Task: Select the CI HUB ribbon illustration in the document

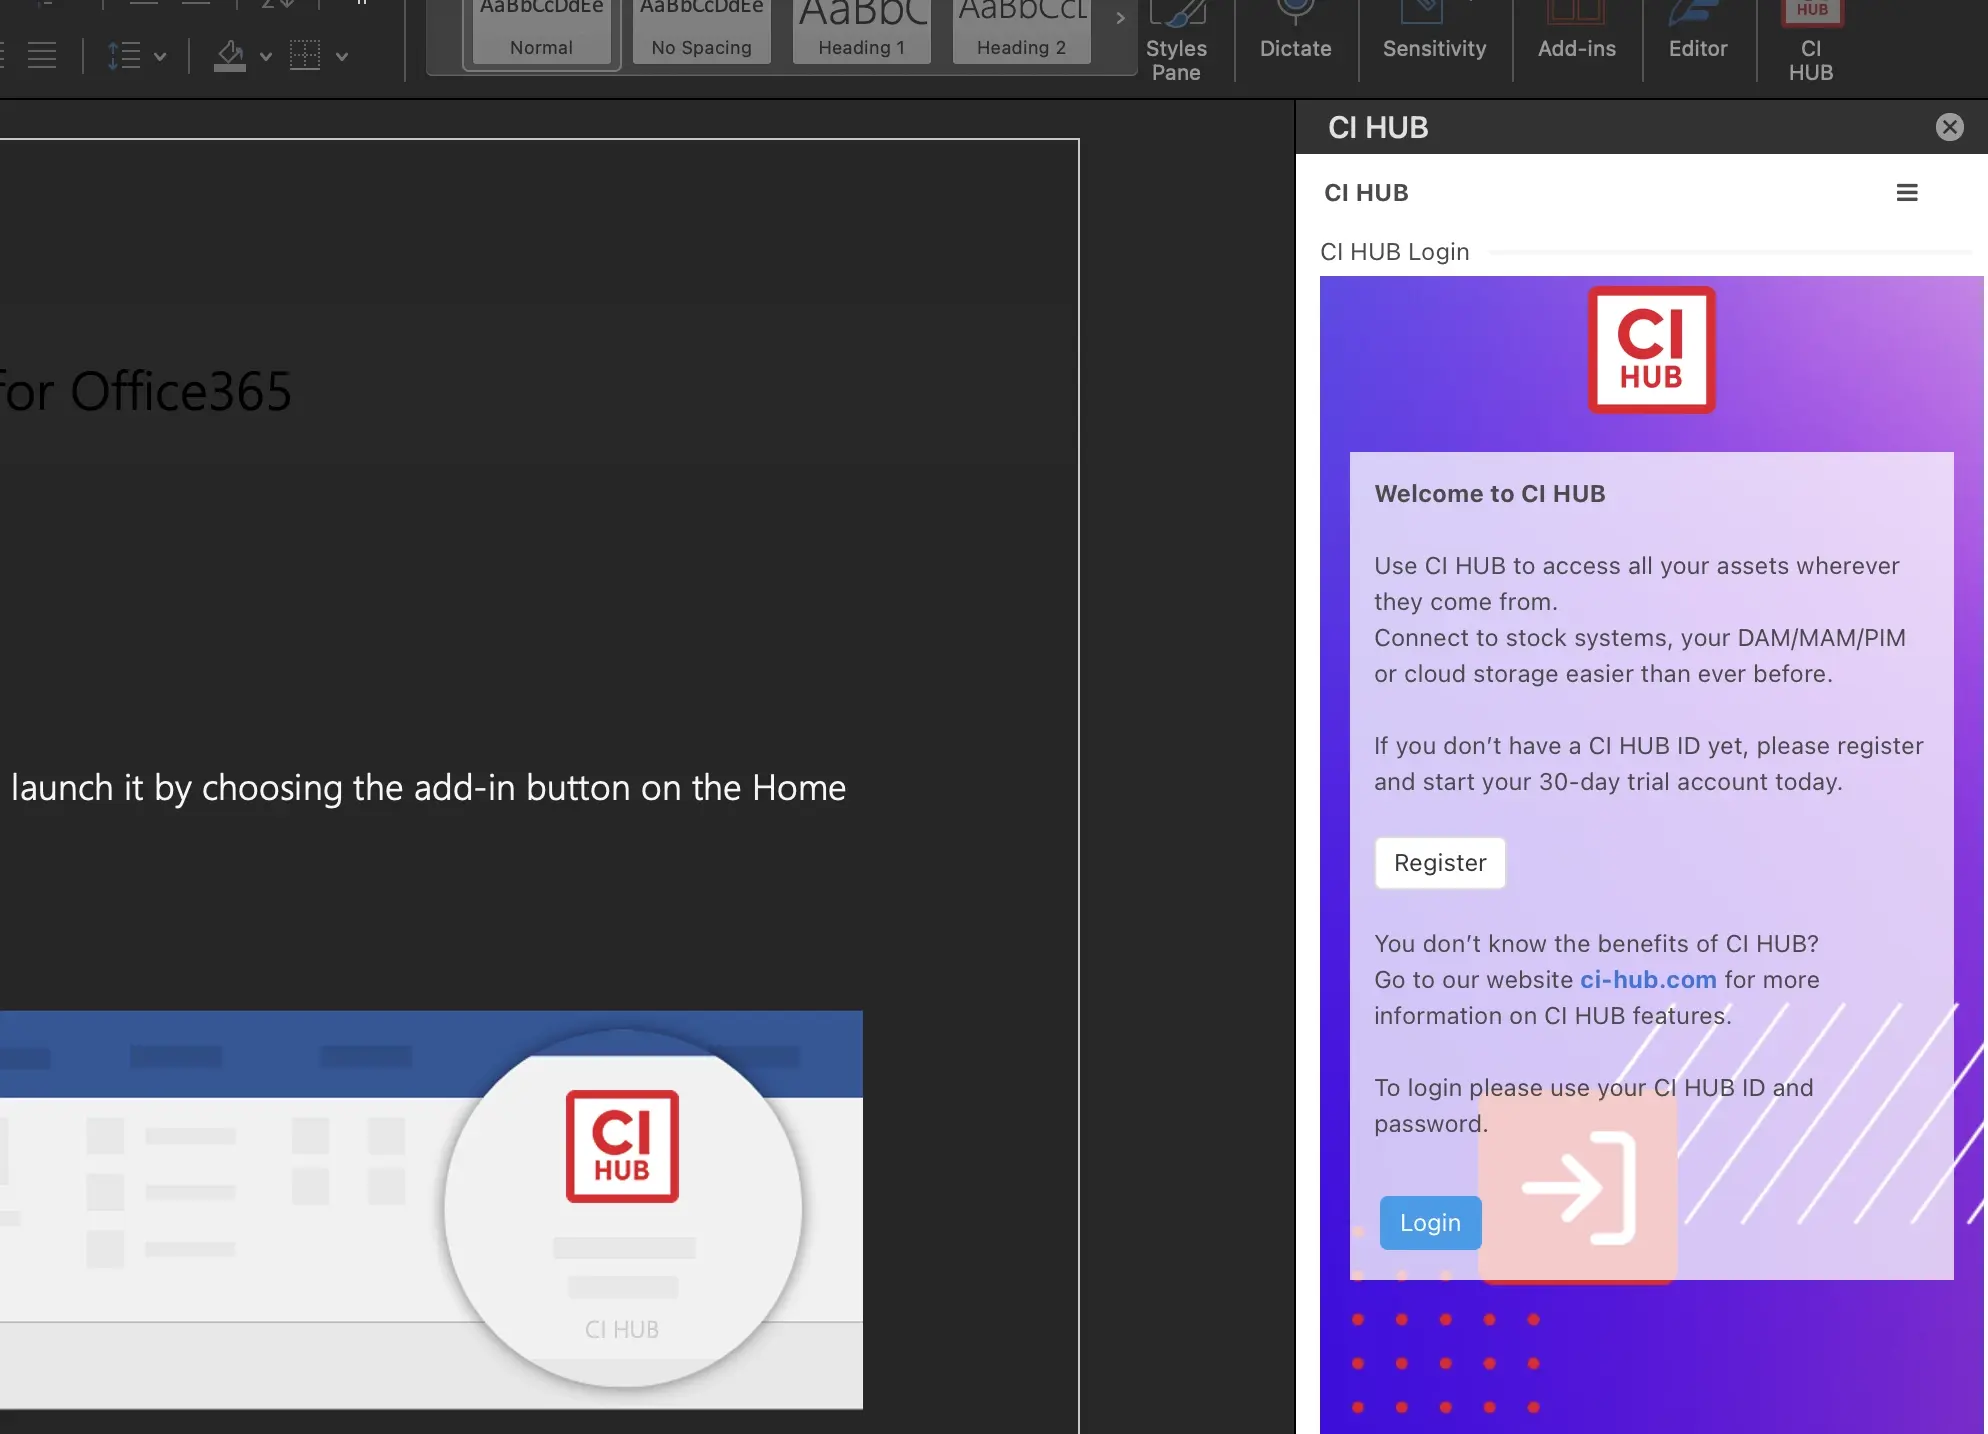Action: pyautogui.click(x=431, y=1210)
